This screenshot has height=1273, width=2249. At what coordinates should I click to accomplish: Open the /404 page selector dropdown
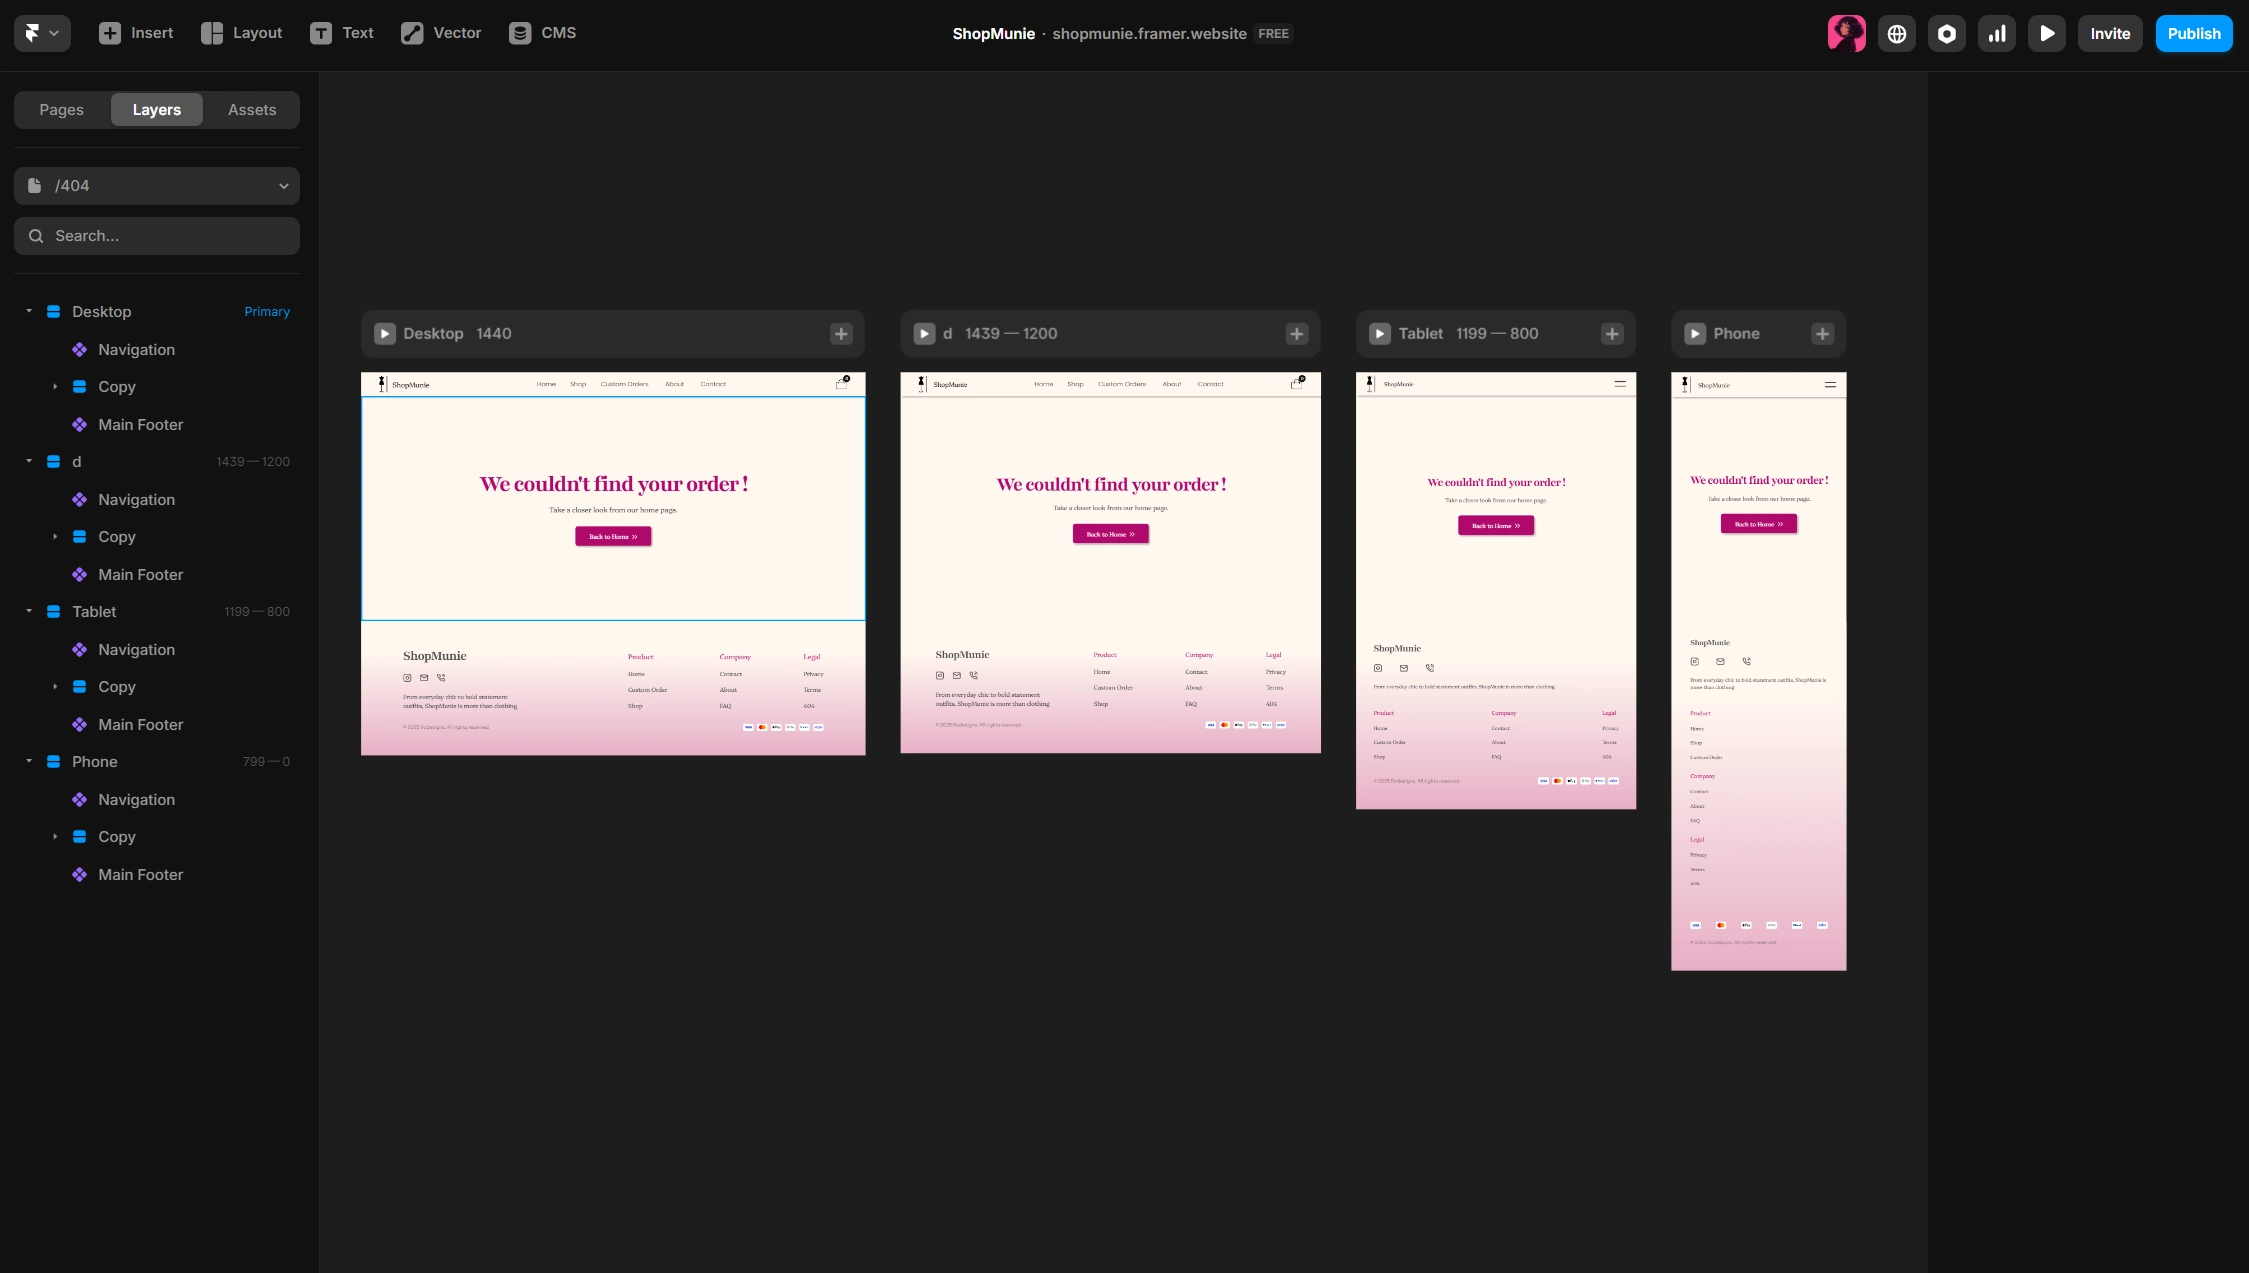156,186
